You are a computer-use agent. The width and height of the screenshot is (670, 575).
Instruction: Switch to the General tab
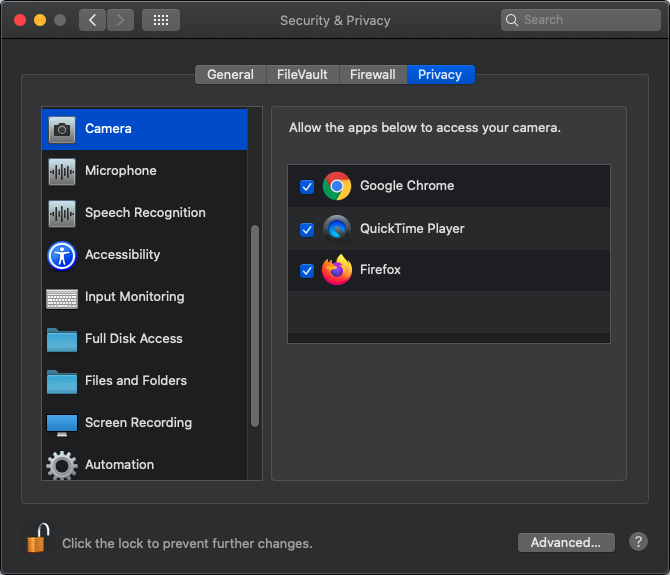point(231,75)
